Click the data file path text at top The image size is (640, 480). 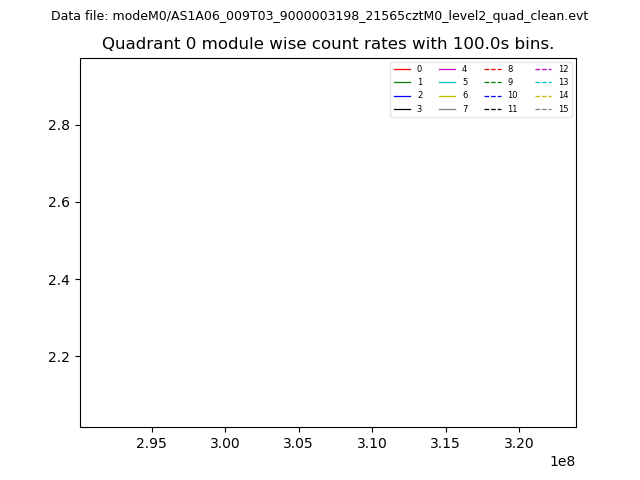click(320, 16)
